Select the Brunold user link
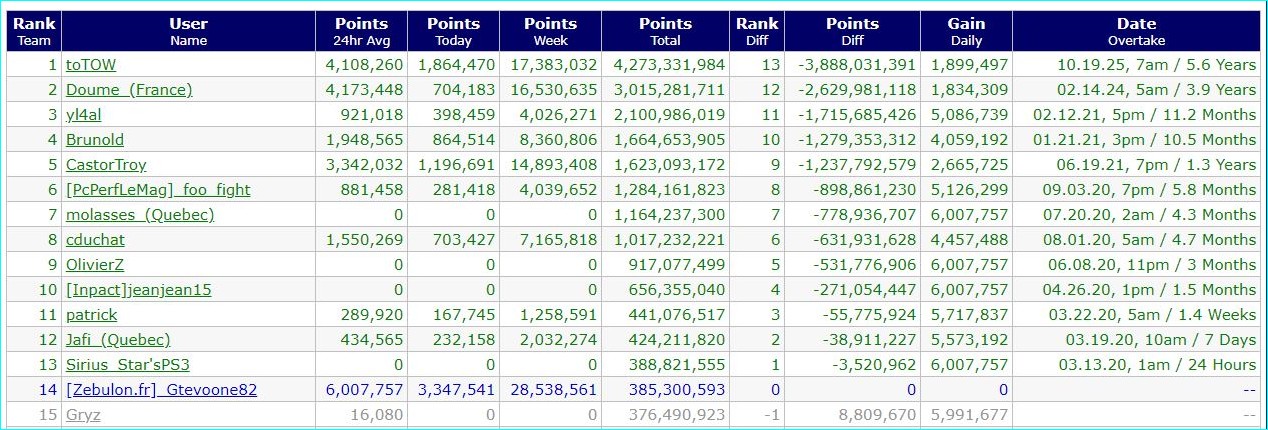1268x430 pixels. point(96,140)
